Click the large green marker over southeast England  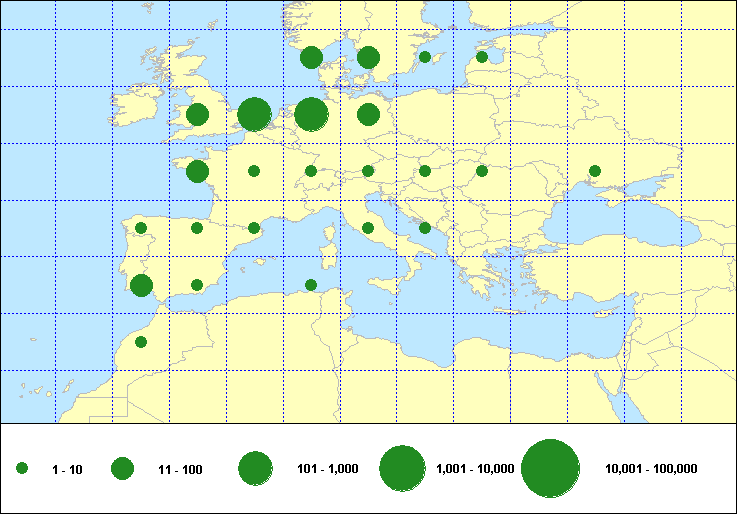pos(254,114)
